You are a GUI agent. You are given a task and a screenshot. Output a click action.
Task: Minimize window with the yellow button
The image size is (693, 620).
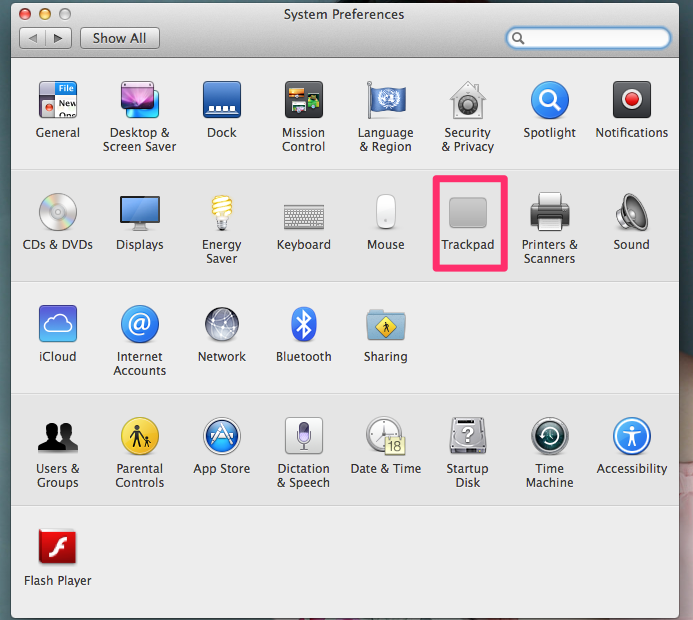click(x=45, y=14)
